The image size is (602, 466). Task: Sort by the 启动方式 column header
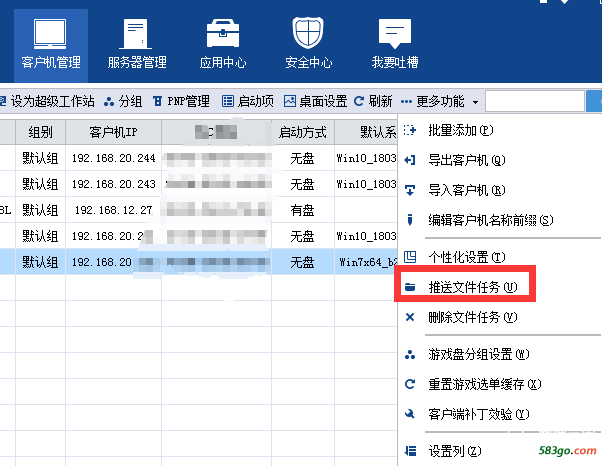point(303,132)
